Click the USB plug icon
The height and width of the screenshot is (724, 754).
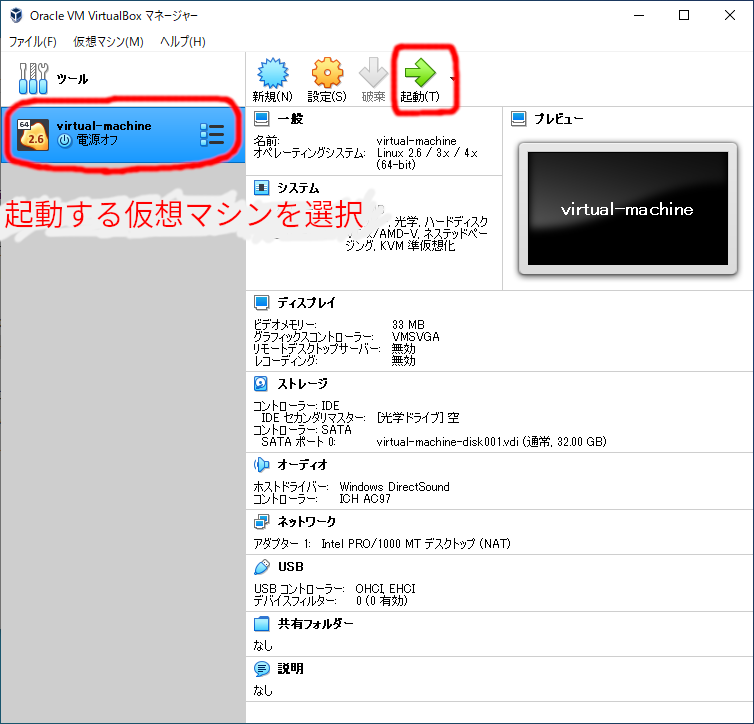coord(262,567)
